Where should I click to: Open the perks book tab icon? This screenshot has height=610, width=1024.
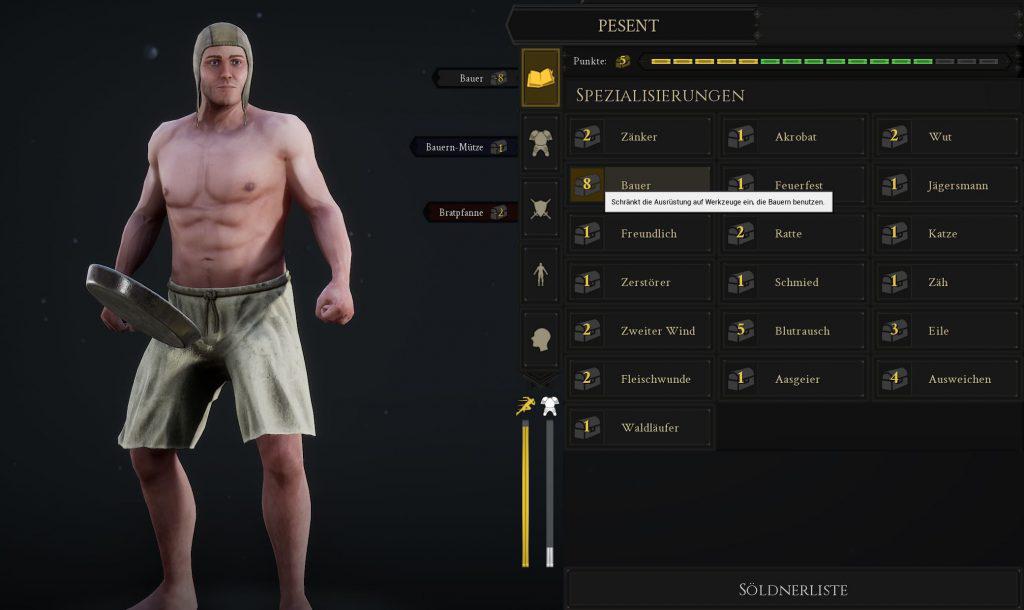(x=541, y=78)
